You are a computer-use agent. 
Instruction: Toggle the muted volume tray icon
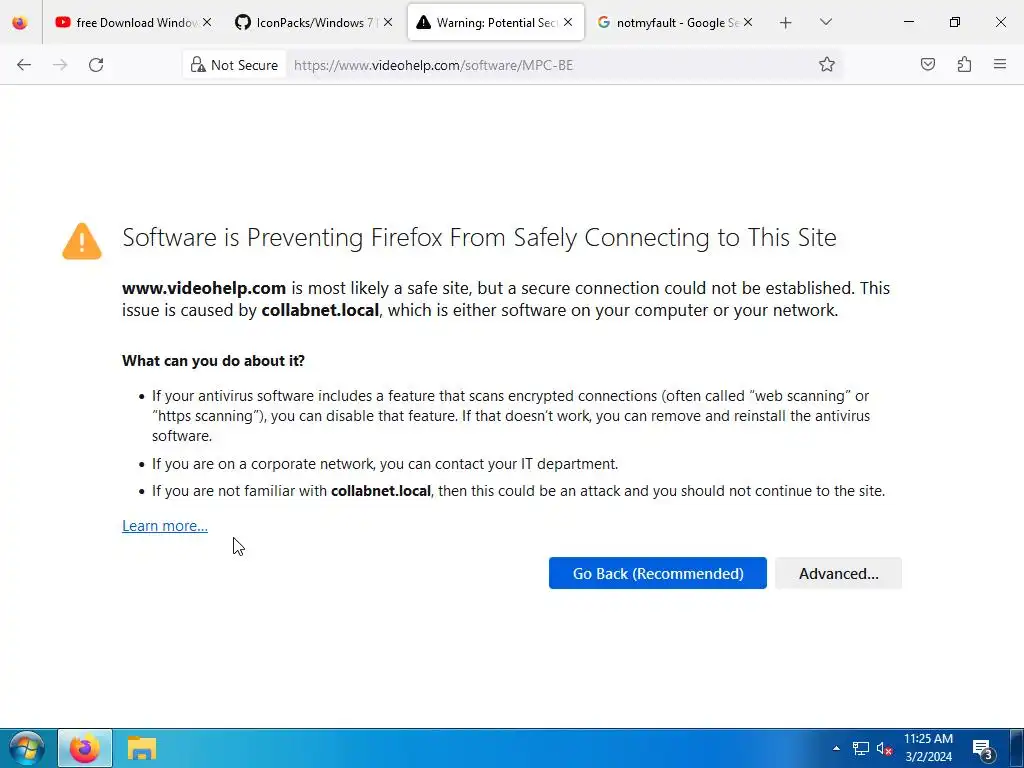pos(884,749)
